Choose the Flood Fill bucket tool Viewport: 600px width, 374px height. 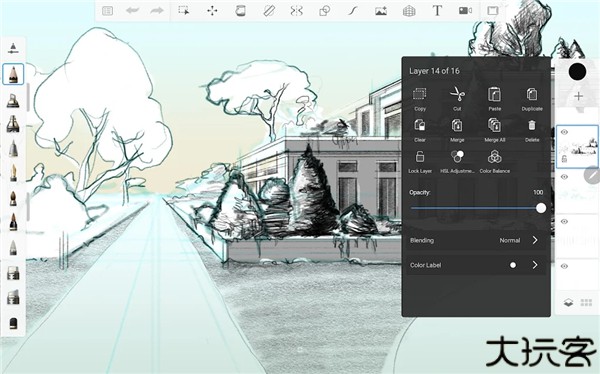tap(240, 11)
